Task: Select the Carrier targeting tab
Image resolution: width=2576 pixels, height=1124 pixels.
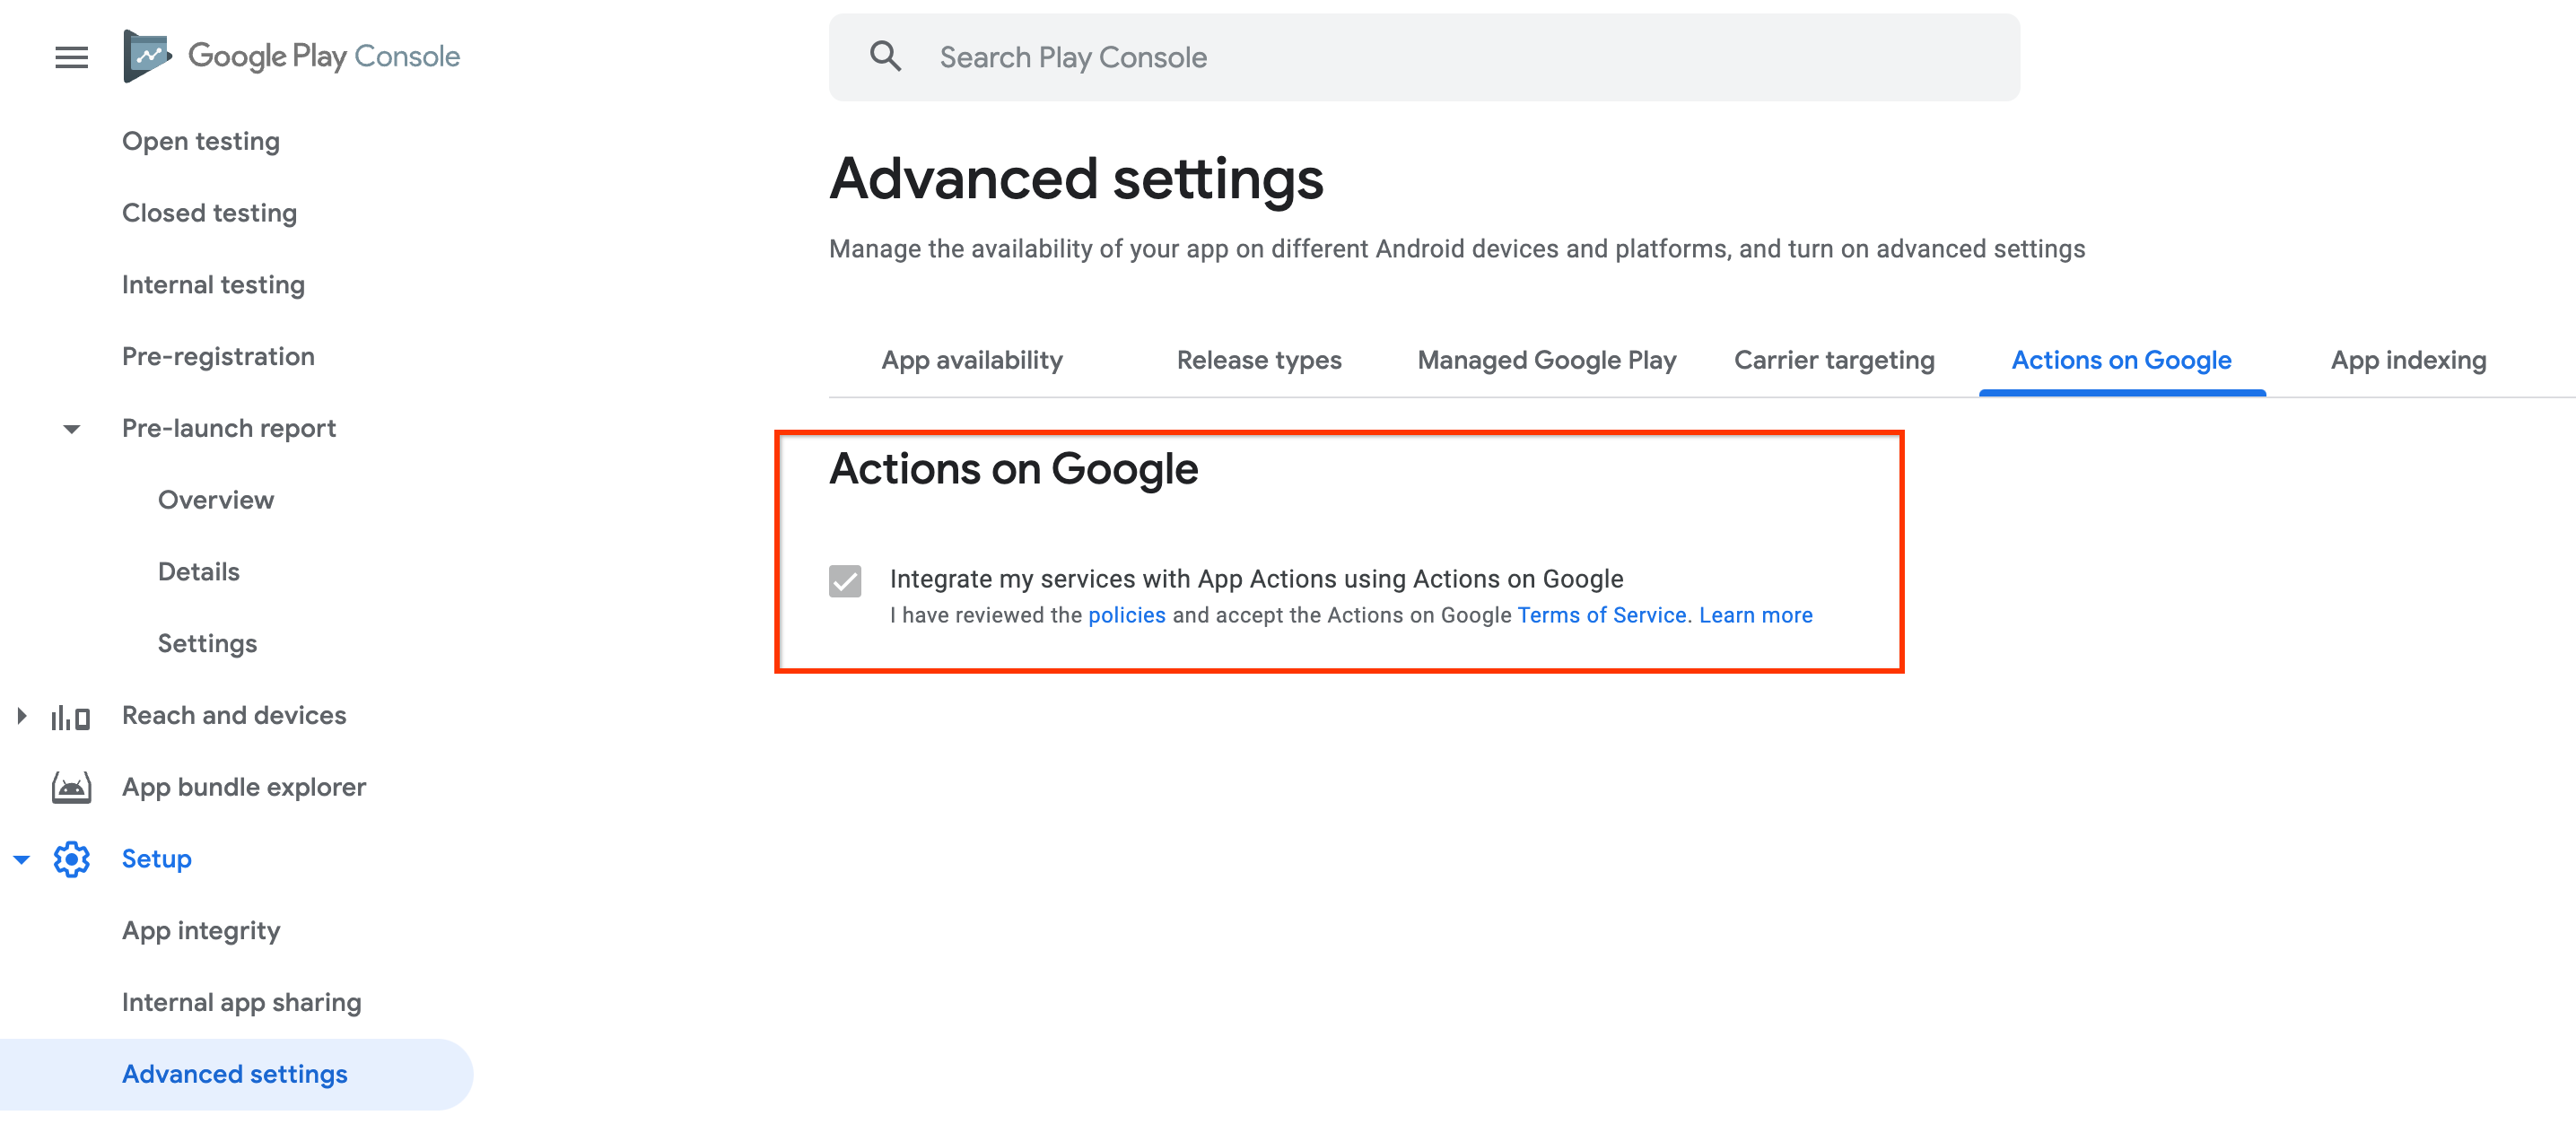Action: [x=1835, y=358]
